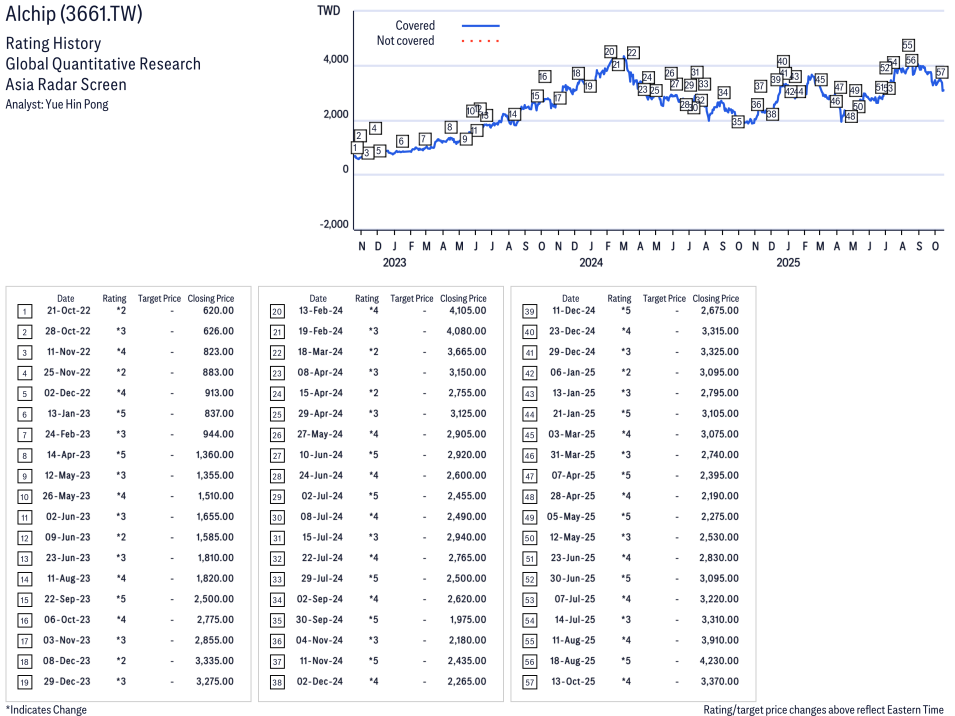
Task: Click the blue Covered legend line
Action: [480, 26]
